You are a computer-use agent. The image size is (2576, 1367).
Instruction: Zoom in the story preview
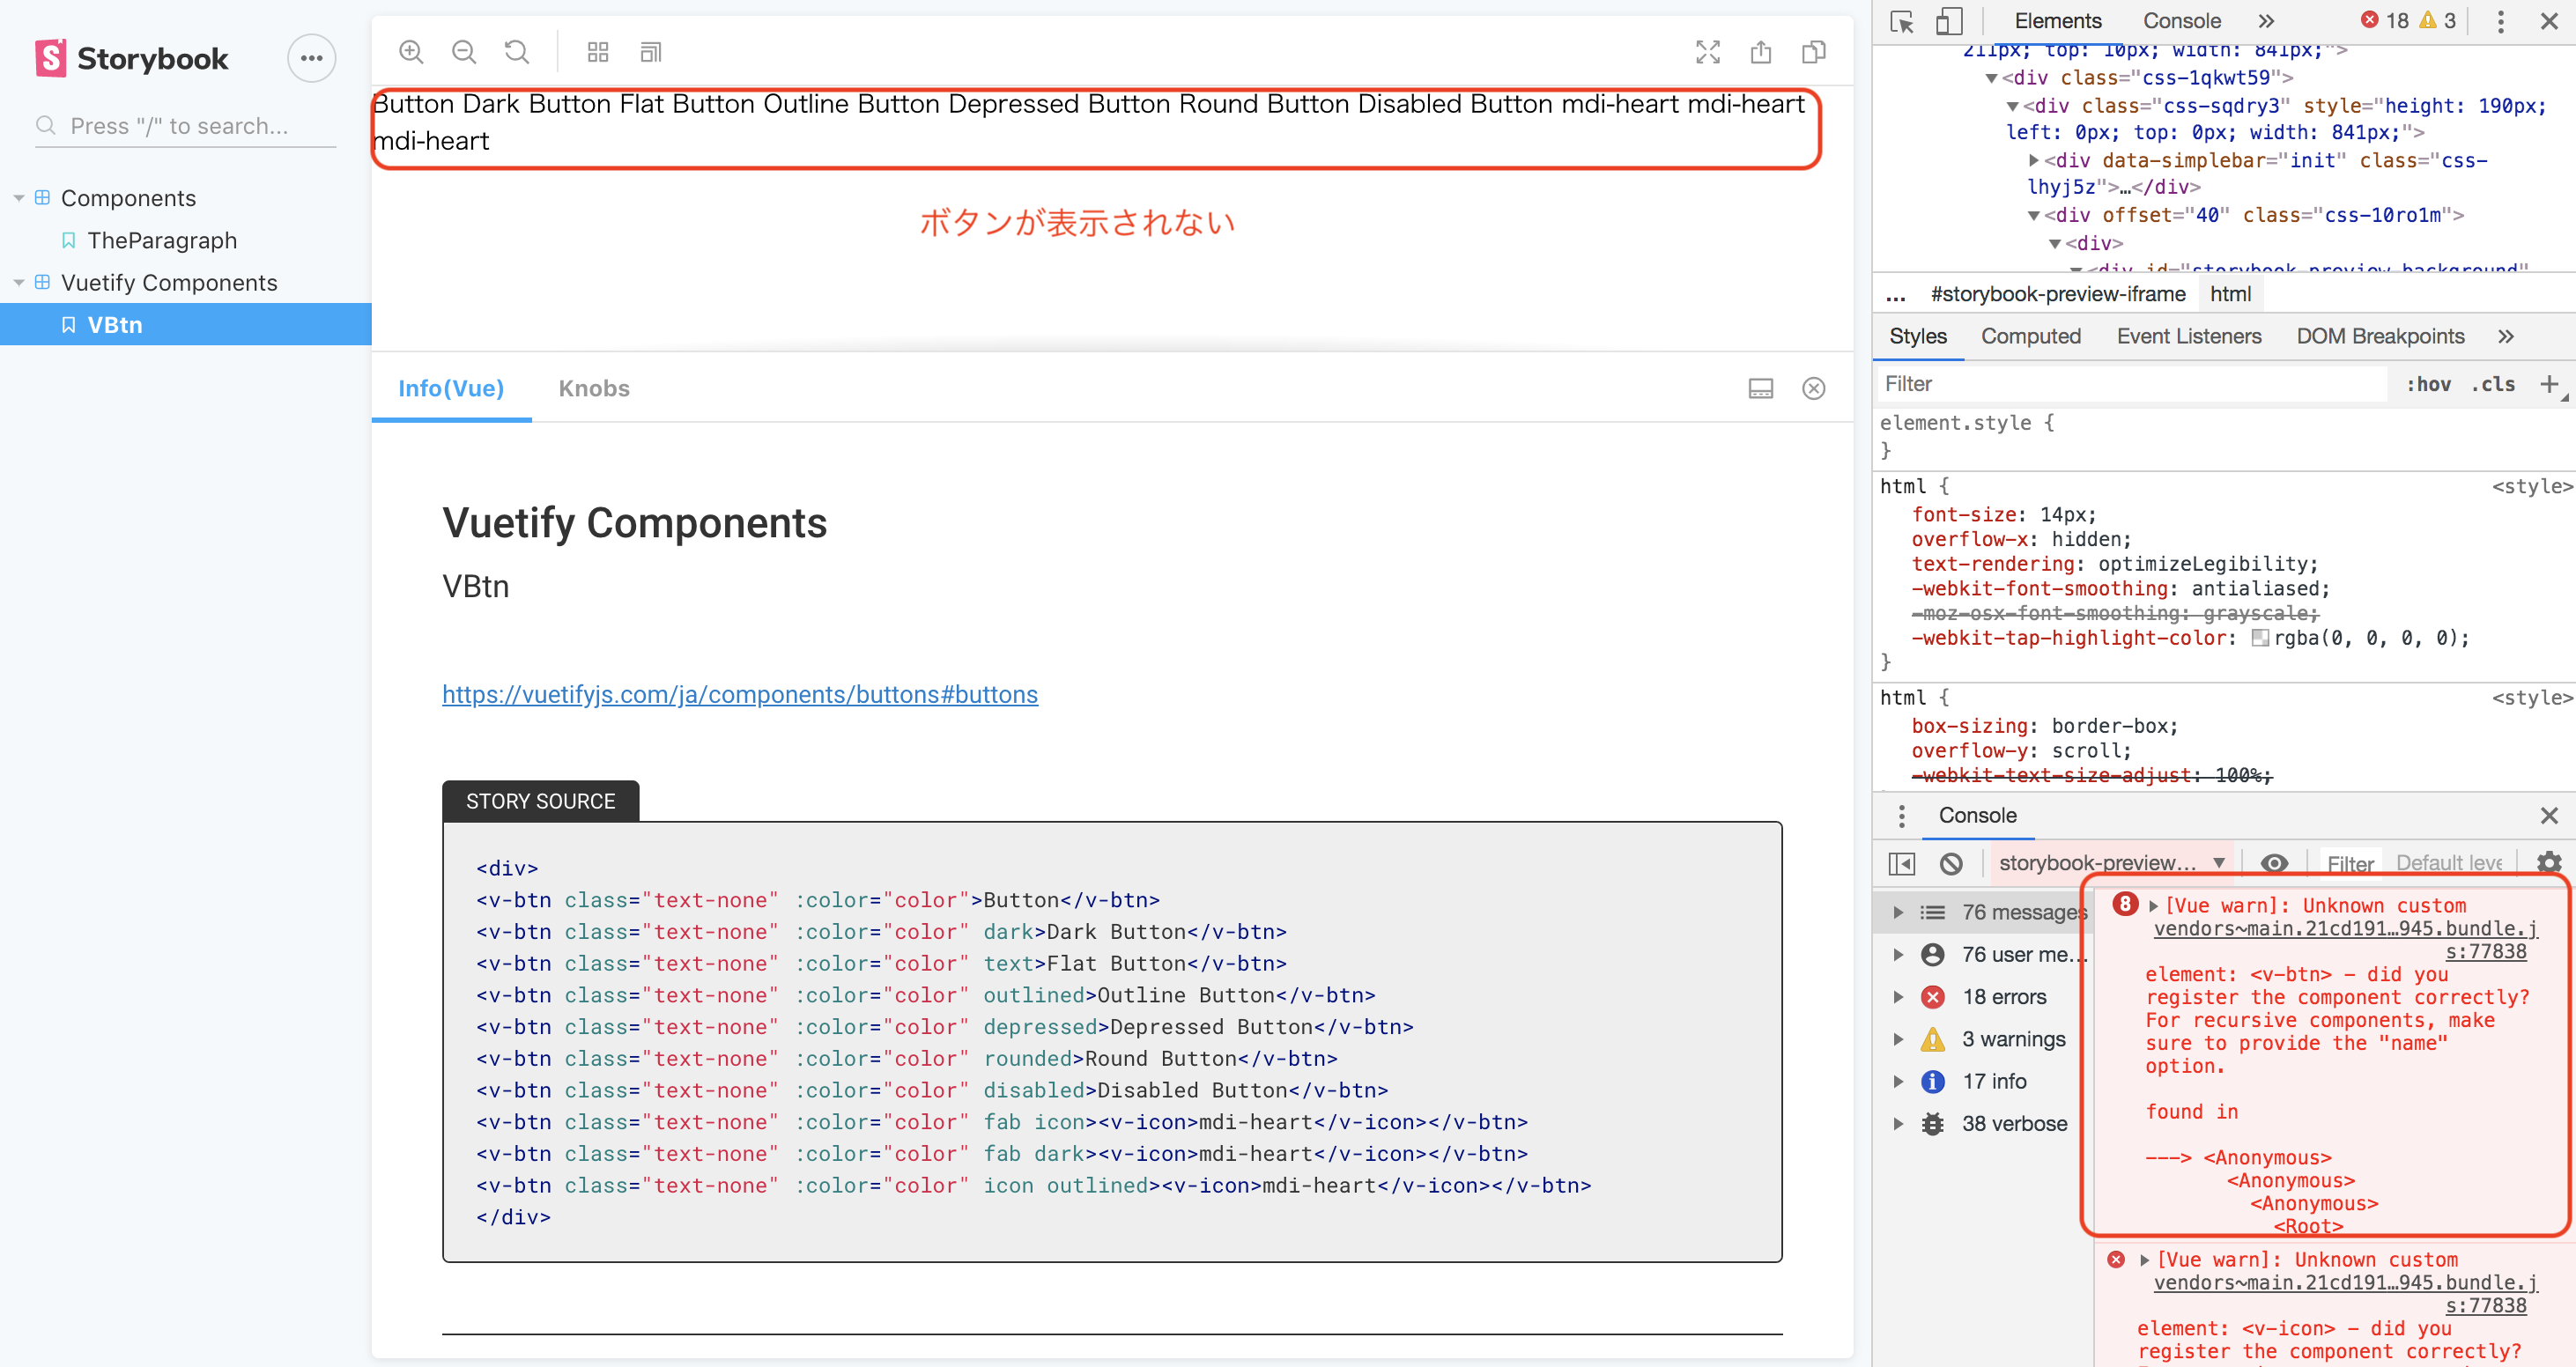(x=411, y=52)
